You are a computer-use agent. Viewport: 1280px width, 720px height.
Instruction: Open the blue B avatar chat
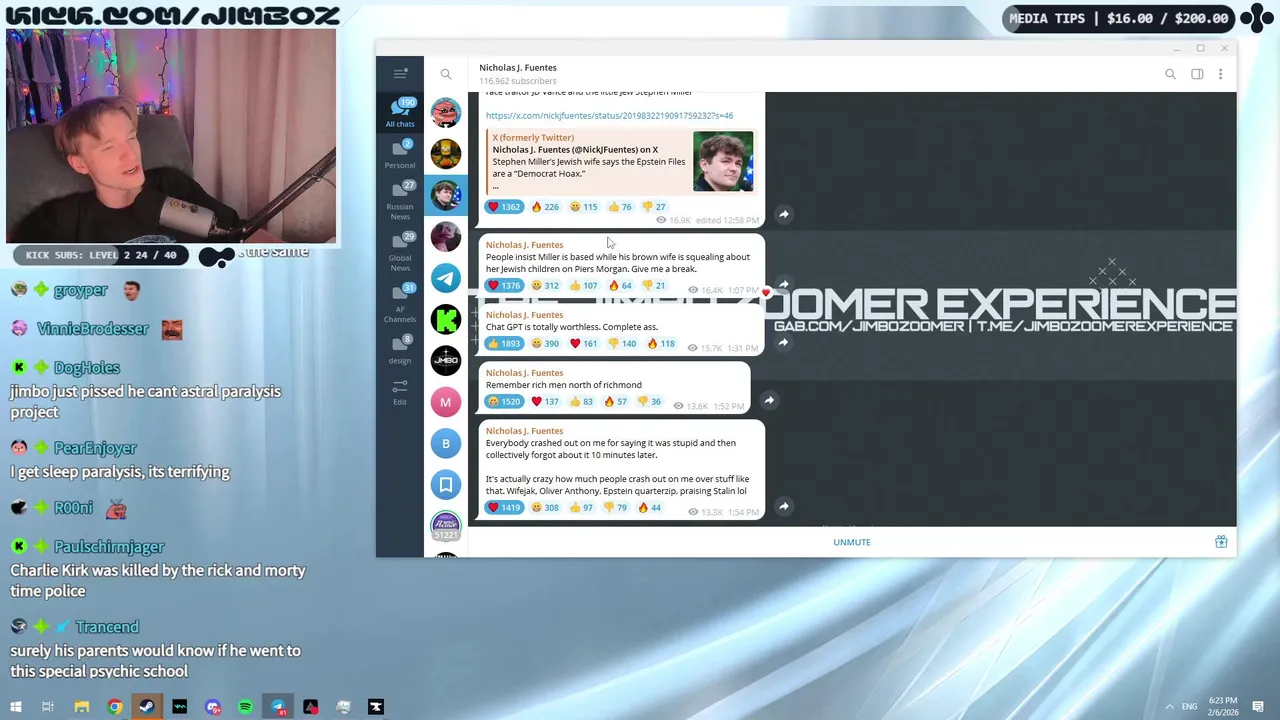446,443
